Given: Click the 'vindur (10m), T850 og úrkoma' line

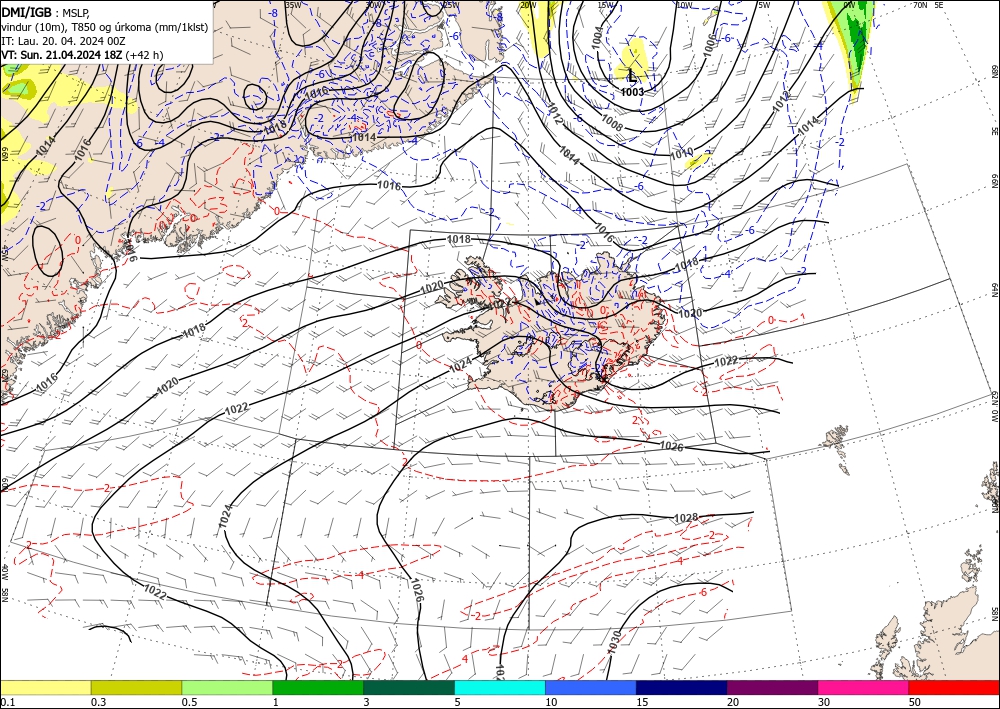Looking at the screenshot, I should 105,26.
